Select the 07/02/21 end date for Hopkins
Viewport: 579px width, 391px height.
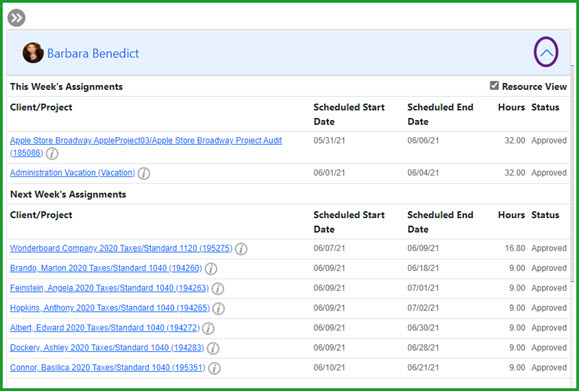point(423,308)
